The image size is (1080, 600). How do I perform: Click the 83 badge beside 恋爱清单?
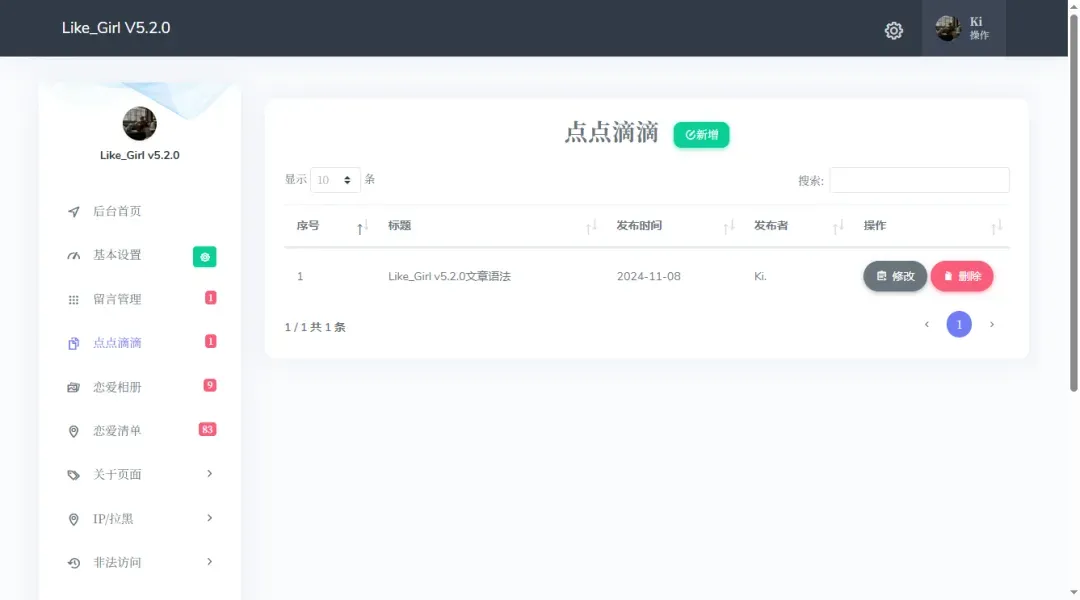tap(207, 429)
